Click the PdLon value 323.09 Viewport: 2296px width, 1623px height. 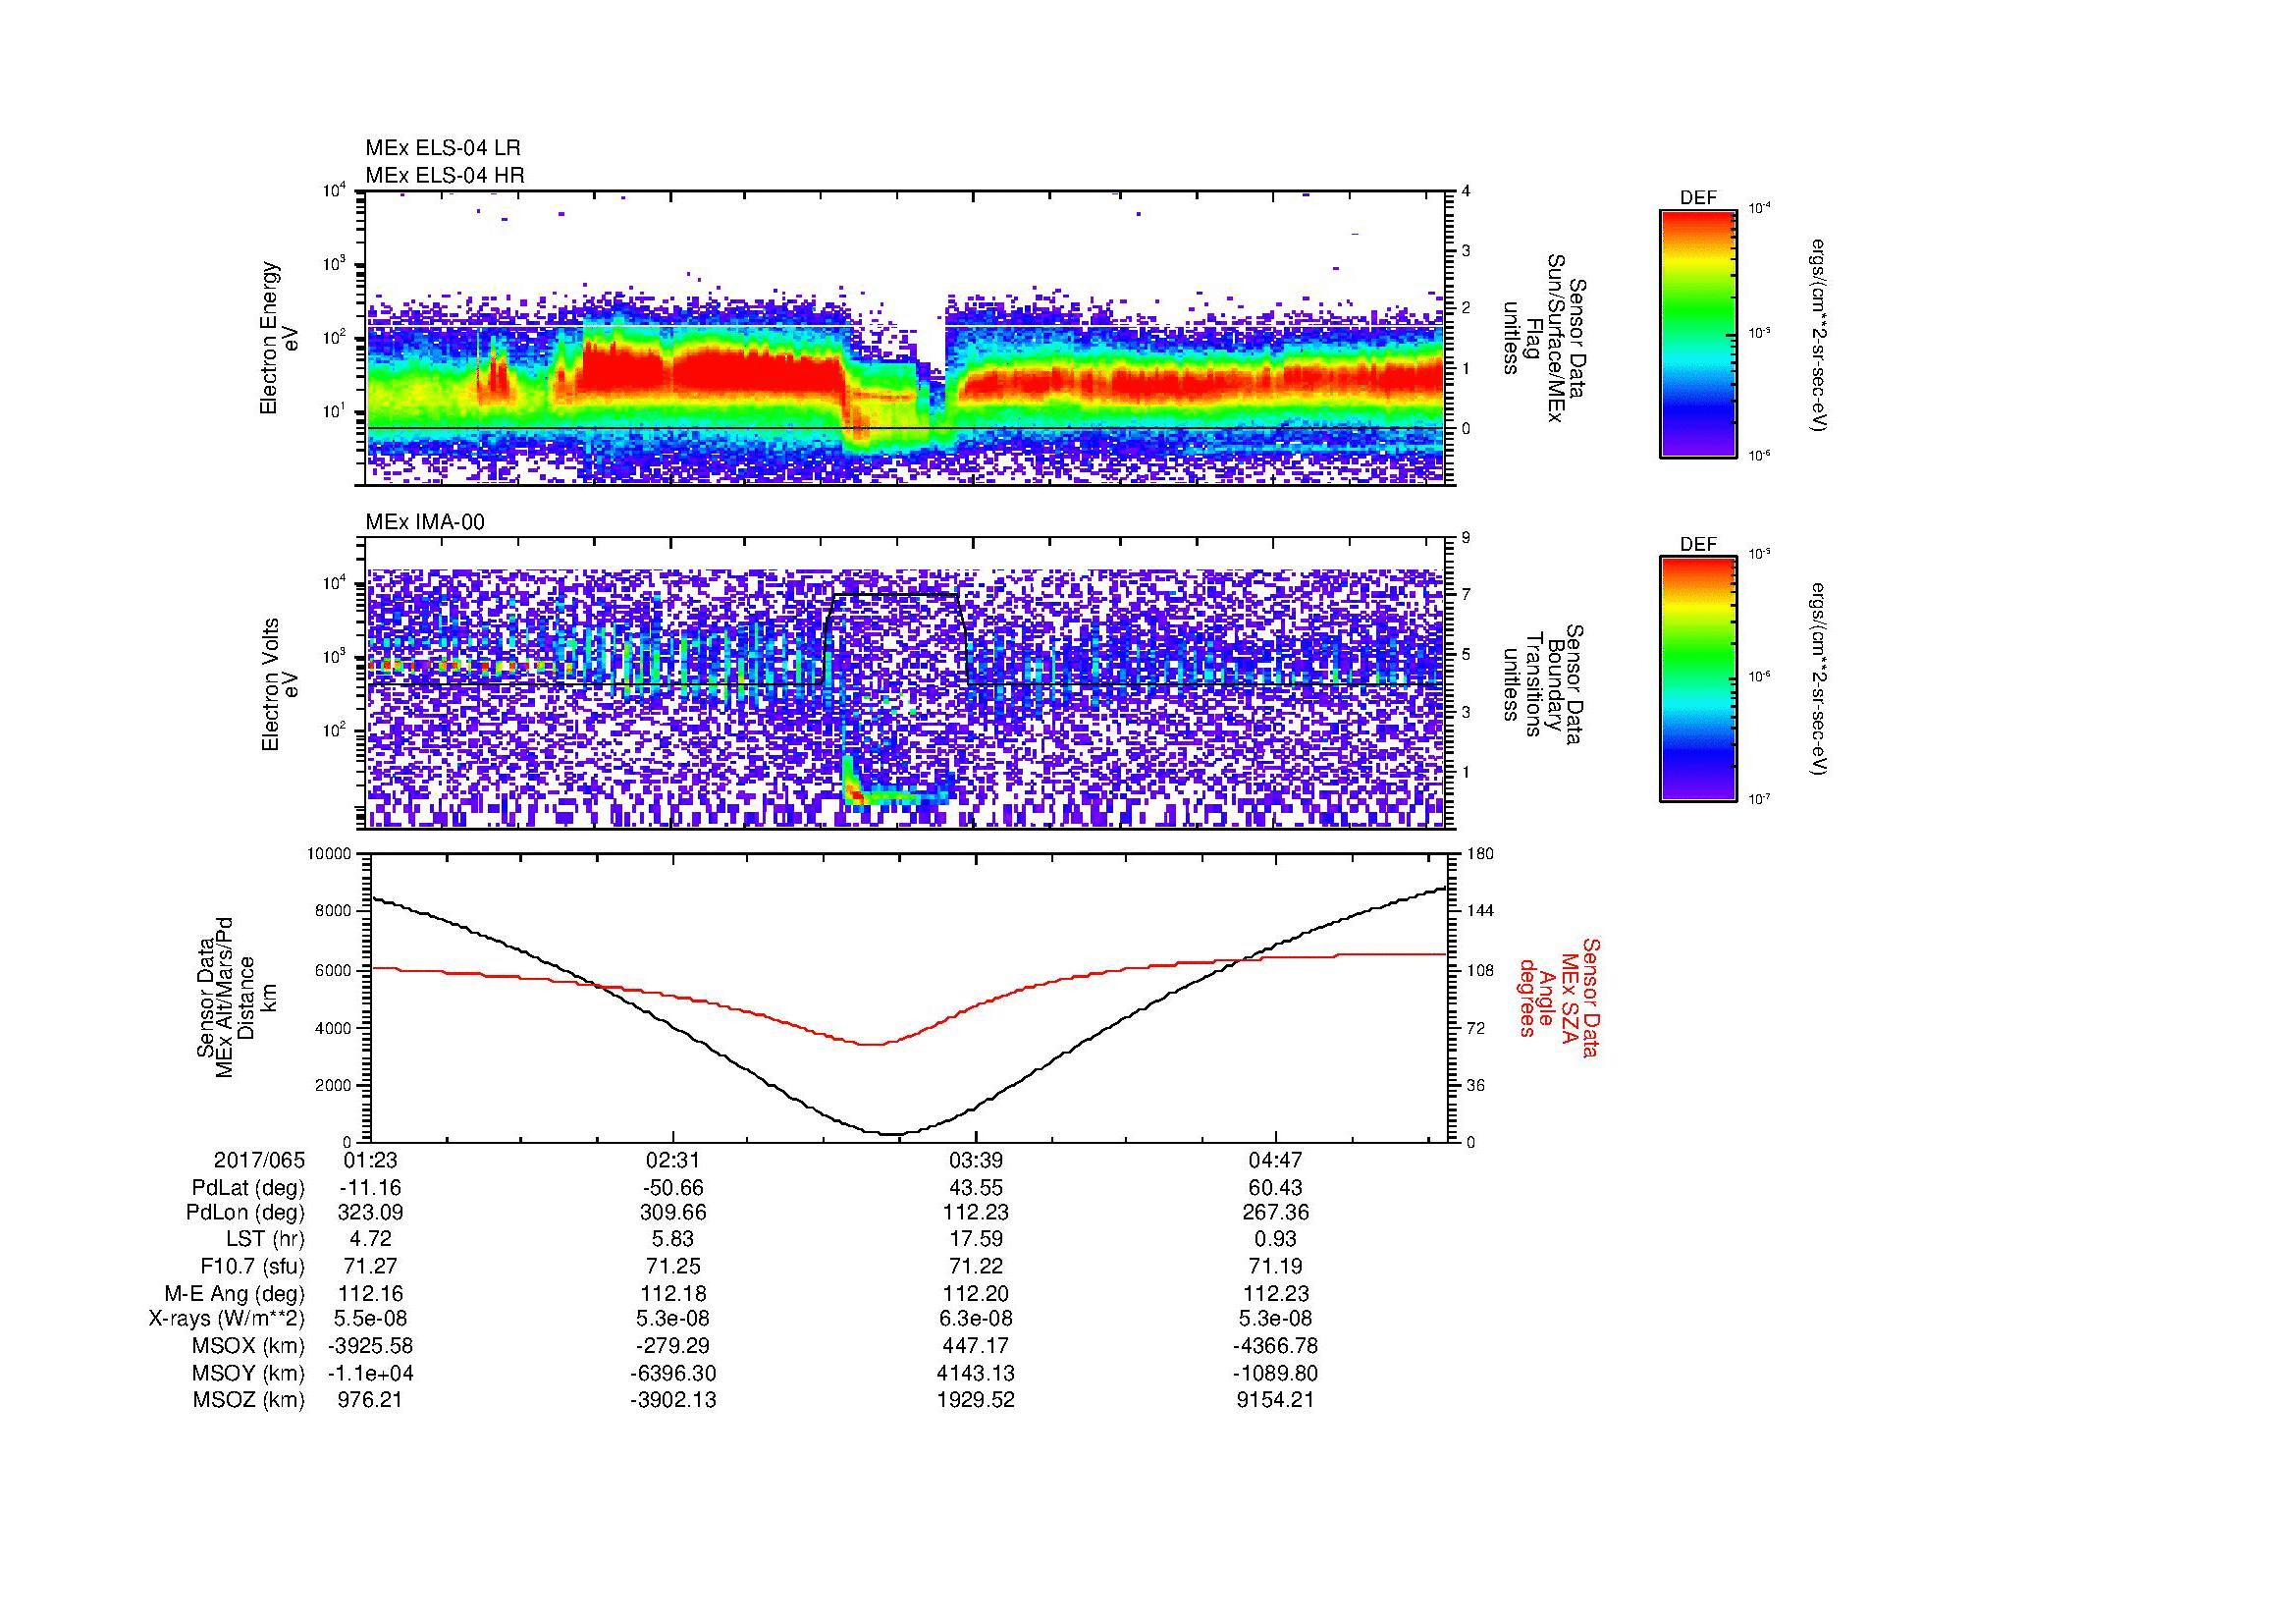[370, 1213]
